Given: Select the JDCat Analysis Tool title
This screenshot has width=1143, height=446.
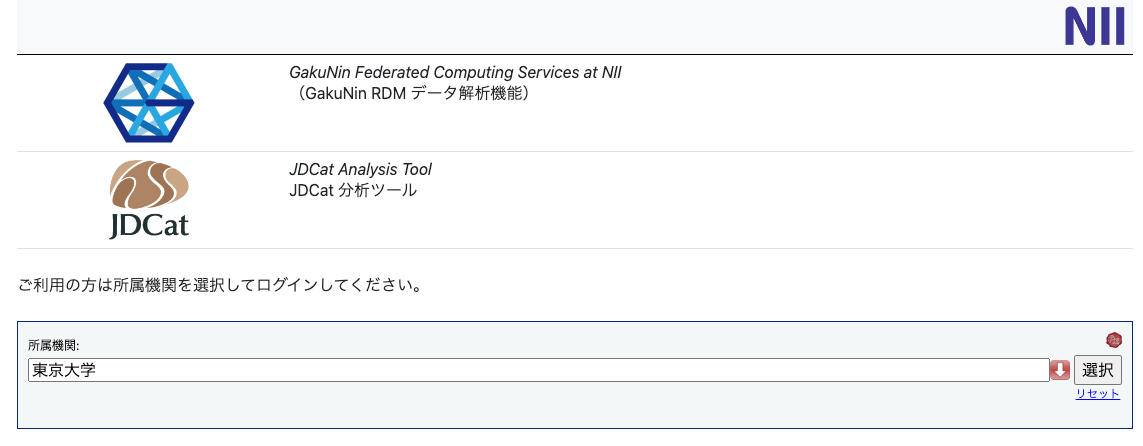Looking at the screenshot, I should pyautogui.click(x=360, y=170).
